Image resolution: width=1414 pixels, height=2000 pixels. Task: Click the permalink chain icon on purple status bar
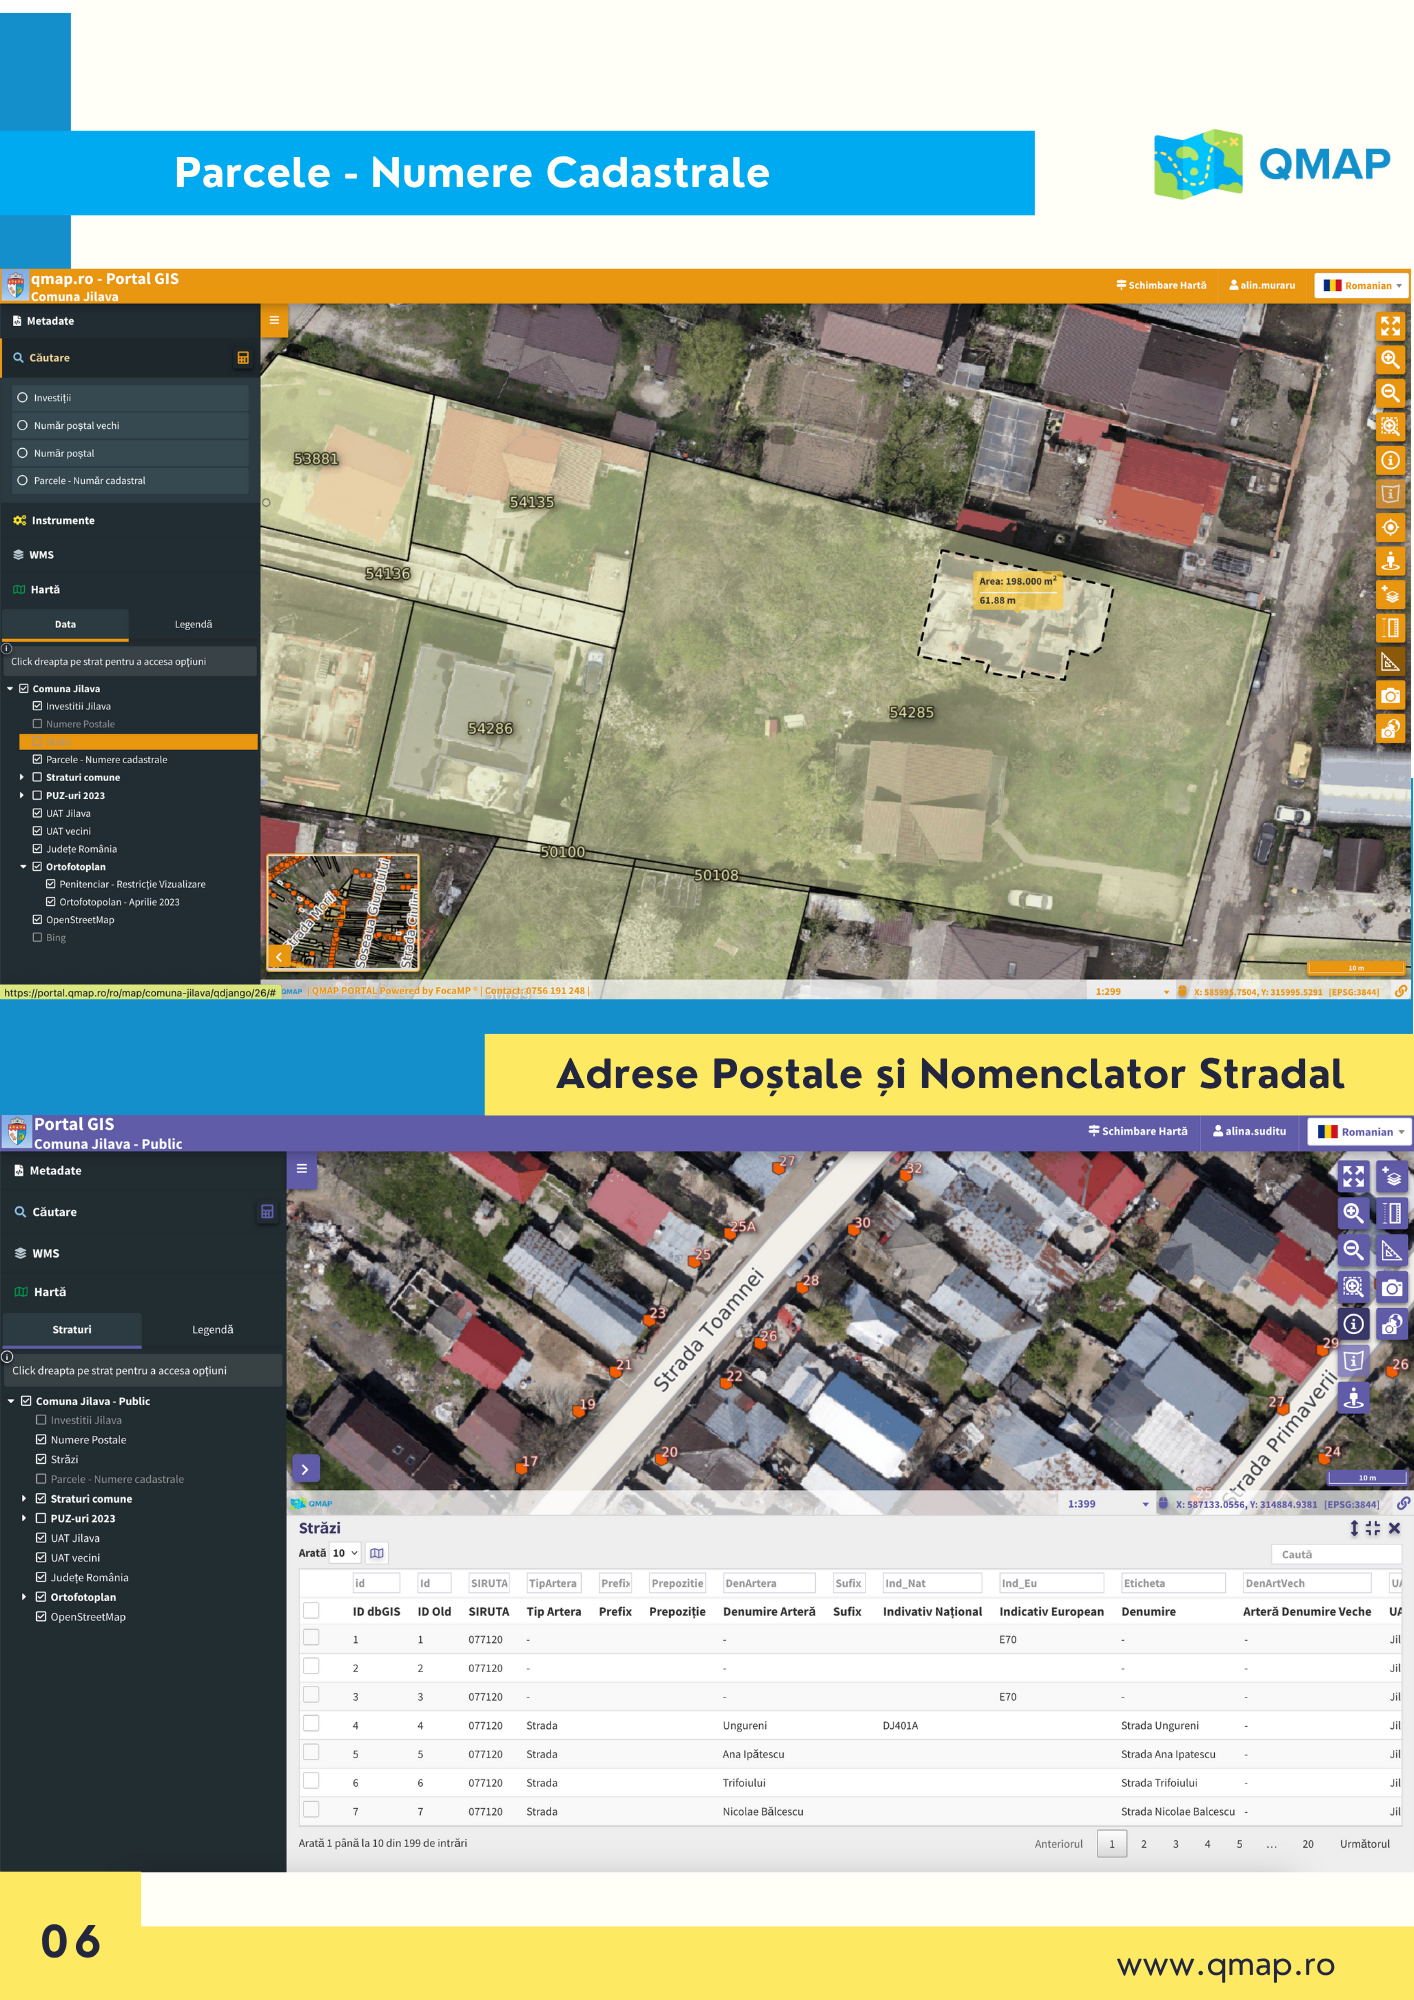[x=1403, y=1503]
